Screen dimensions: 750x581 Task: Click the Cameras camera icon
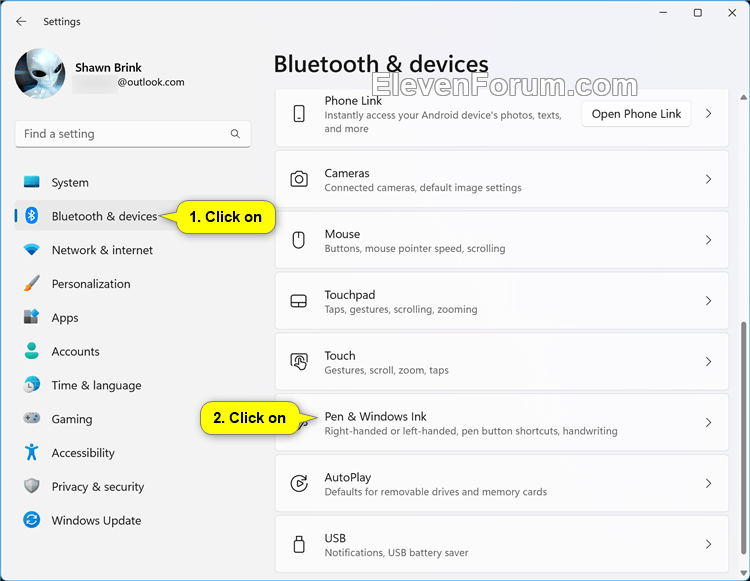pyautogui.click(x=299, y=179)
